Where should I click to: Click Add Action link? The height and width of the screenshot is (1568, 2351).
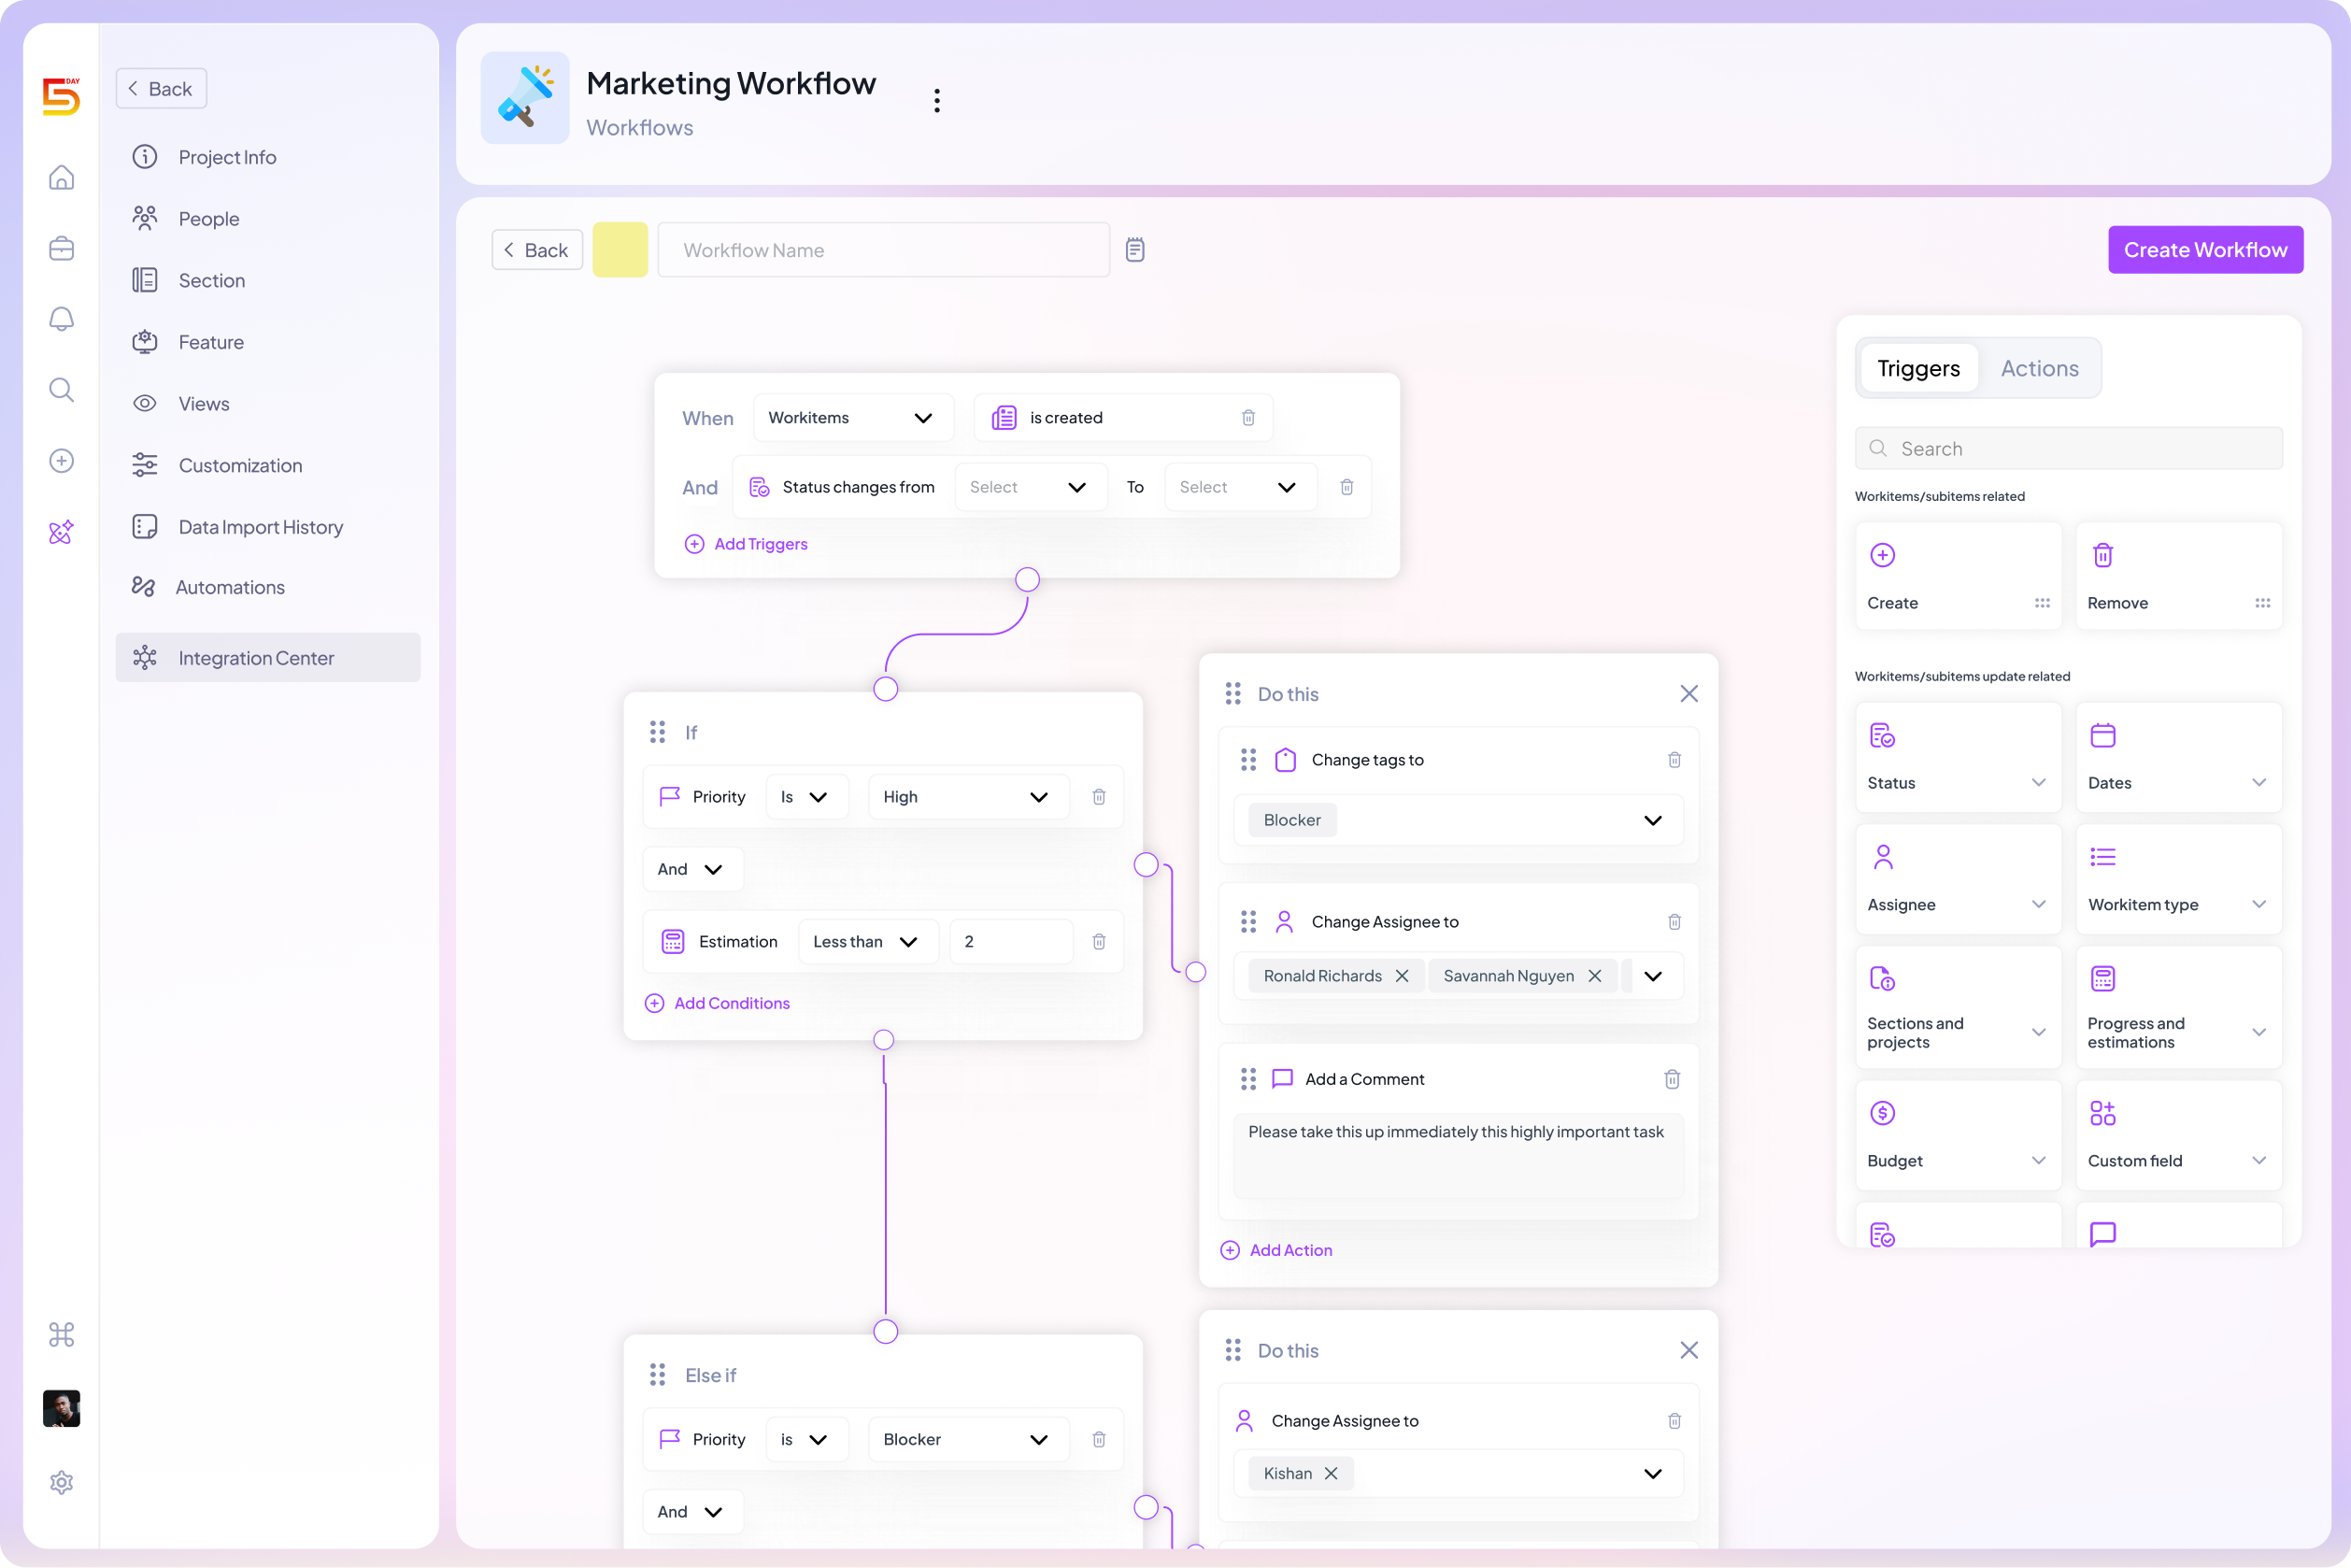(1276, 1250)
